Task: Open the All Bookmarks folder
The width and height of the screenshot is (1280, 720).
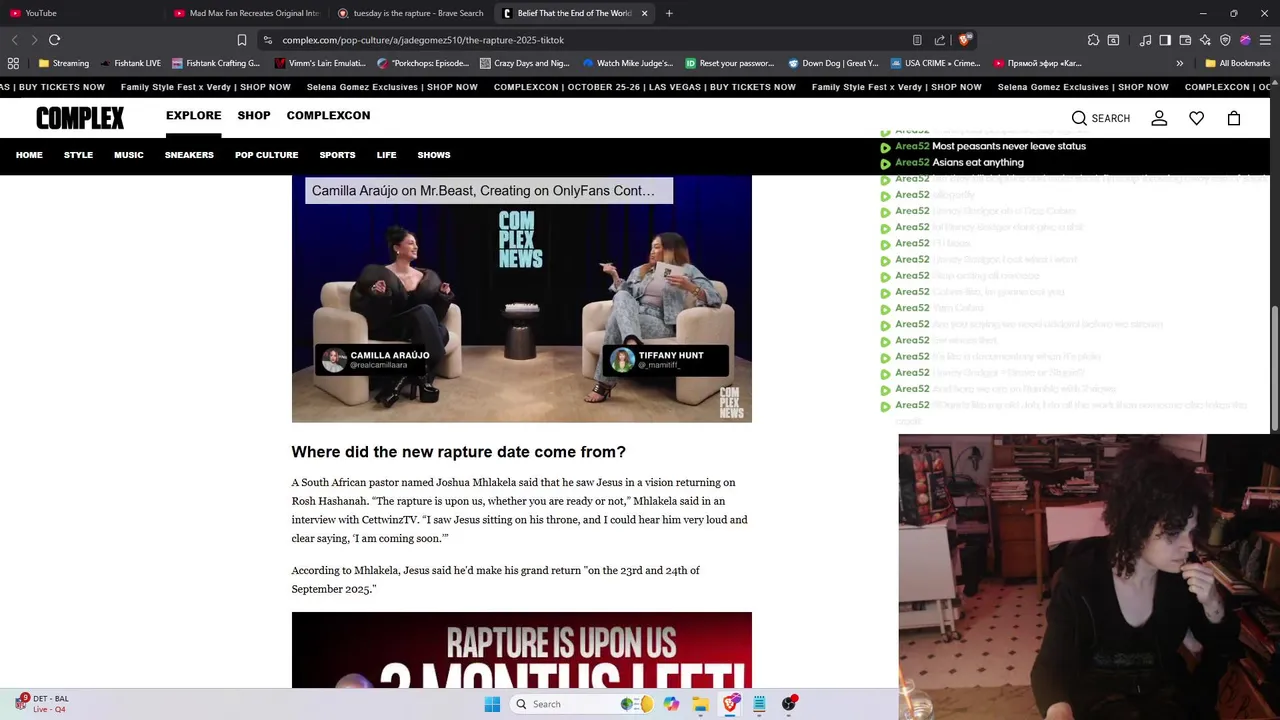Action: coord(1237,63)
